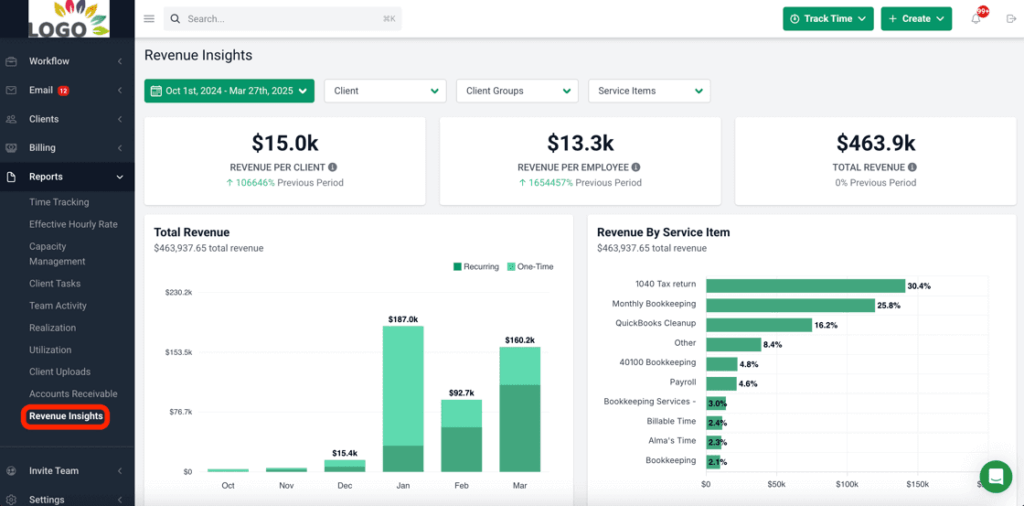Click the logout icon at top right
Screen dimensions: 1024x506
coord(1010,19)
